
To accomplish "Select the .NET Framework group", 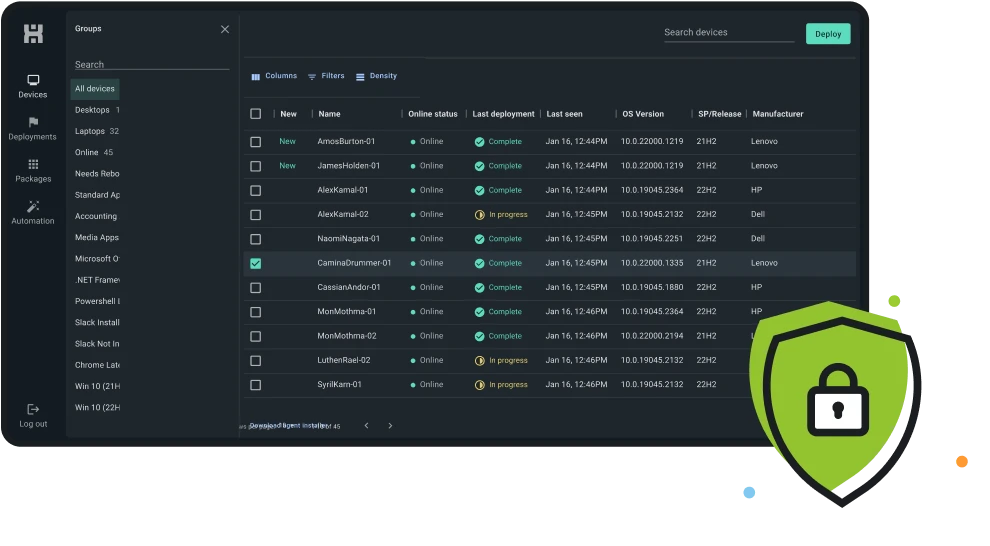I will pyautogui.click(x=97, y=280).
